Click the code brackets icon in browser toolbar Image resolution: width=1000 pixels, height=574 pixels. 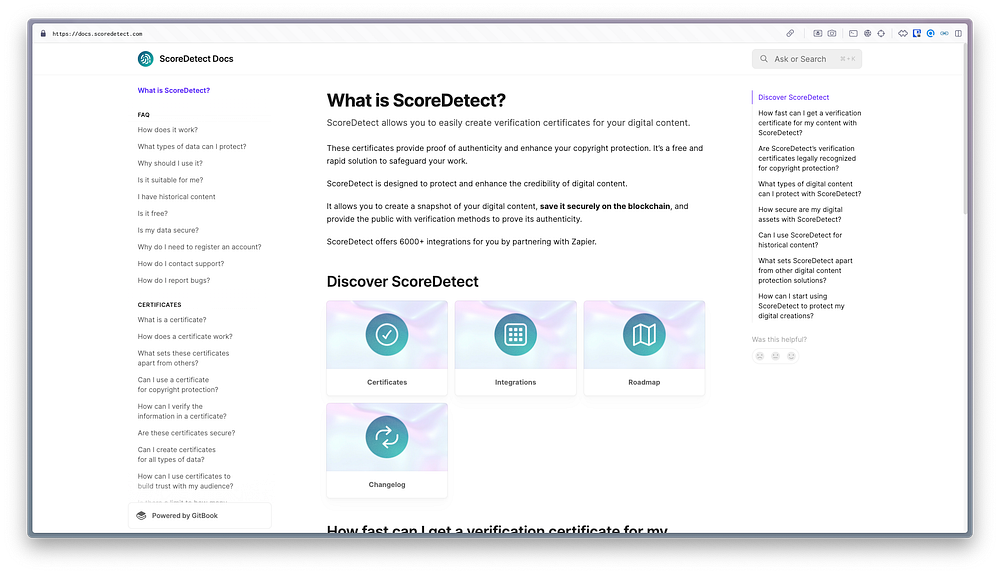pos(903,33)
